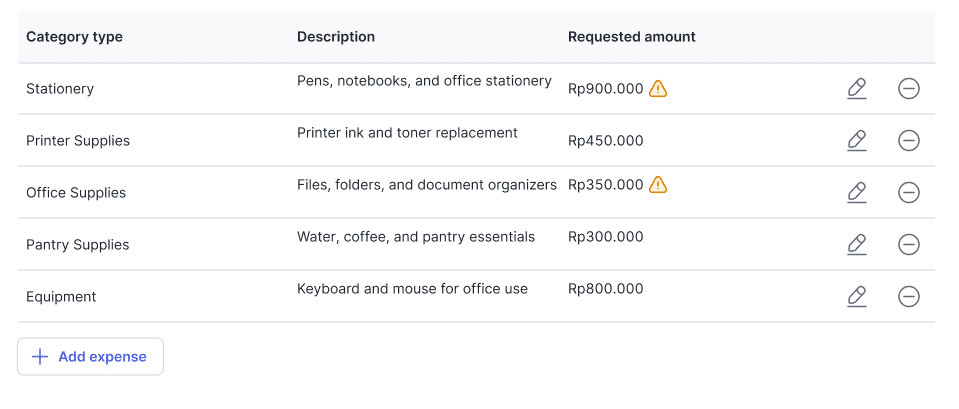Viewport: 959px width, 409px height.
Task: Edit the Office Supplies expense
Action: 856,193
